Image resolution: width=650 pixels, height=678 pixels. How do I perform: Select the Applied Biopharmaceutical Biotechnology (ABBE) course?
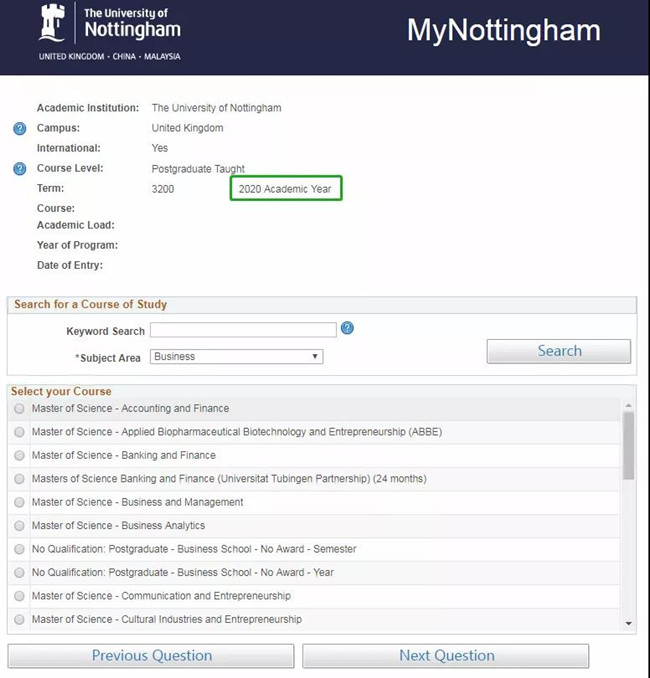[x=19, y=432]
